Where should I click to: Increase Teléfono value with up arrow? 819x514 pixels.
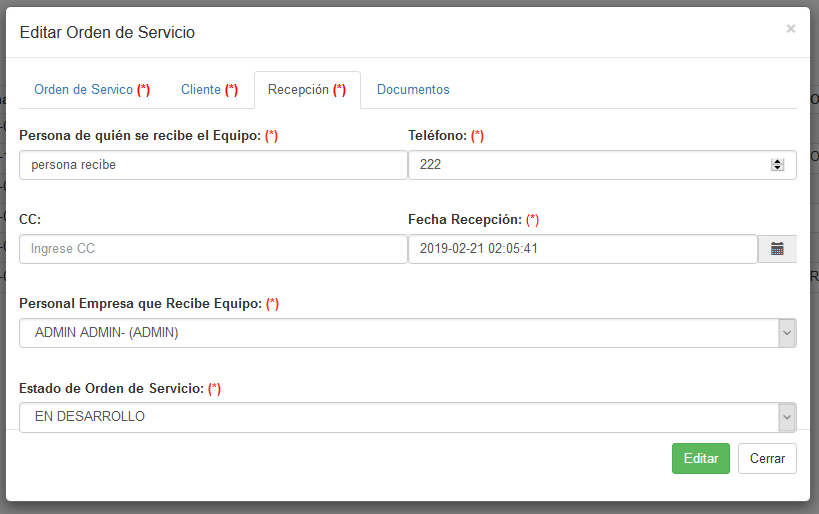click(x=777, y=161)
